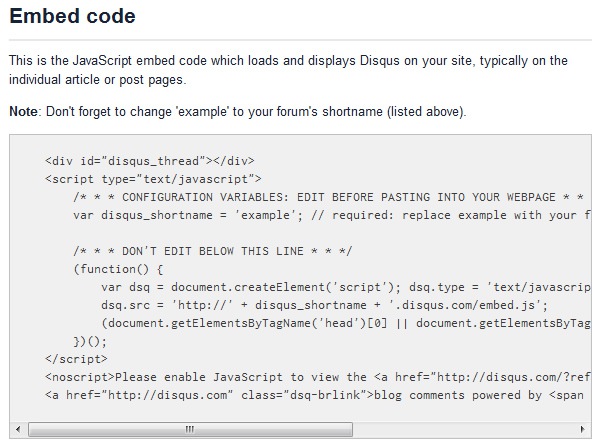Click the horizontal scrollbar left arrow
Image resolution: width=602 pixels, height=446 pixels.
tap(18, 429)
